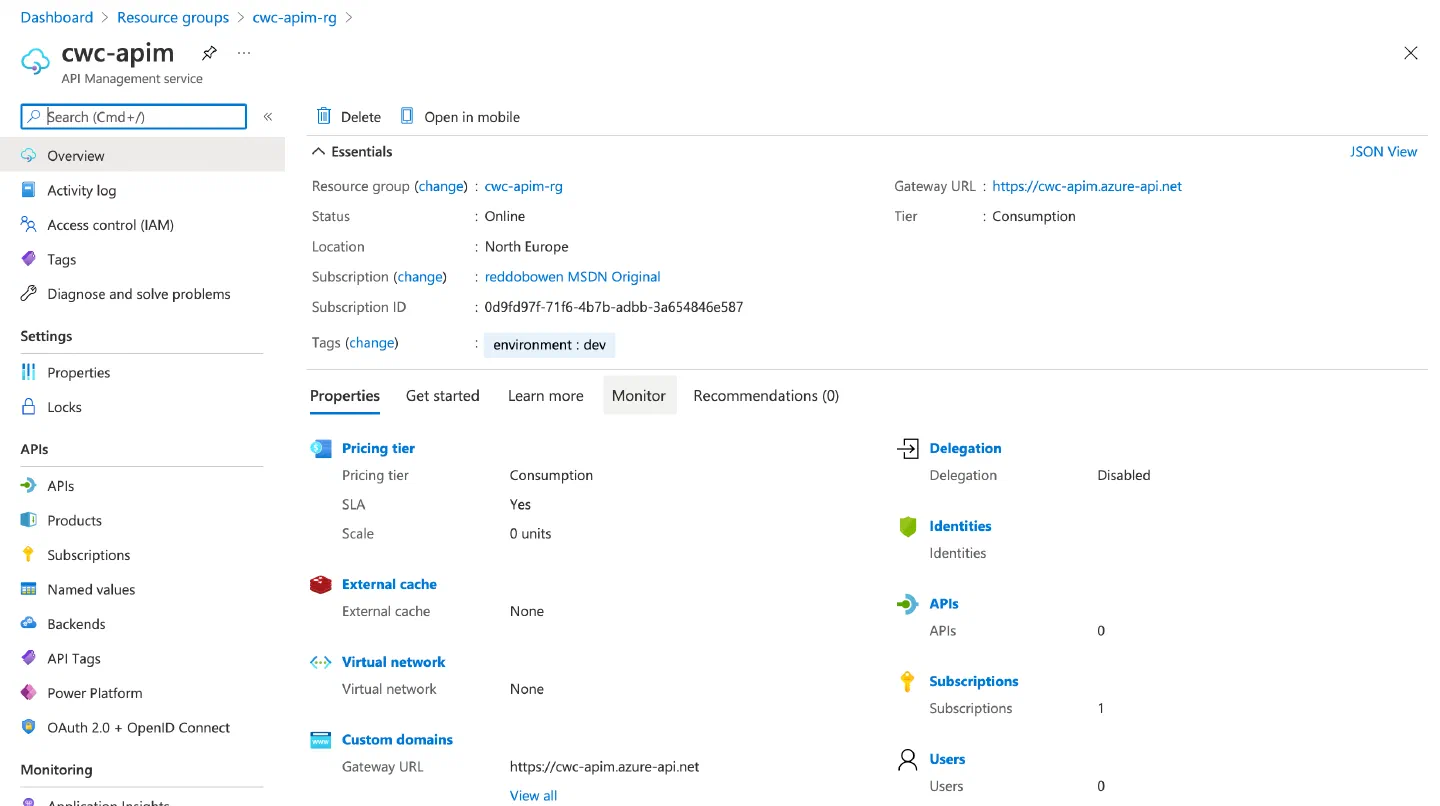Click the Power Platform icon
The height and width of the screenshot is (806, 1440).
(29, 693)
